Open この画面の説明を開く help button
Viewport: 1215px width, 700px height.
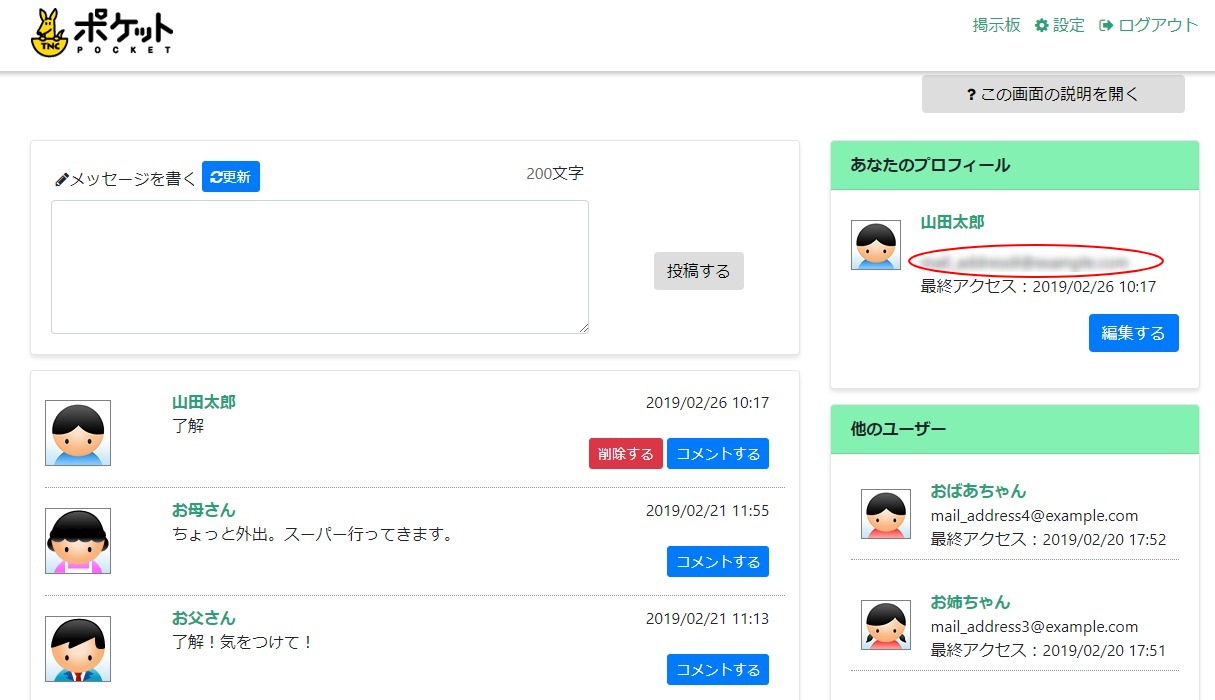[1053, 94]
